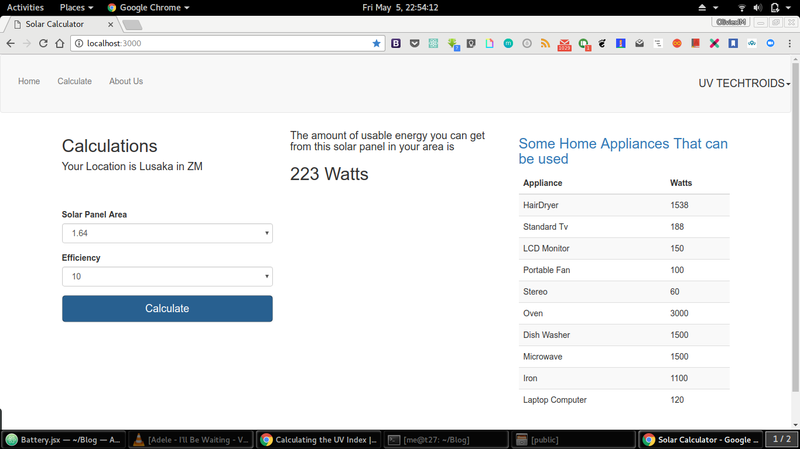
Task: Open the RSS feed extension icon
Action: [x=545, y=44]
